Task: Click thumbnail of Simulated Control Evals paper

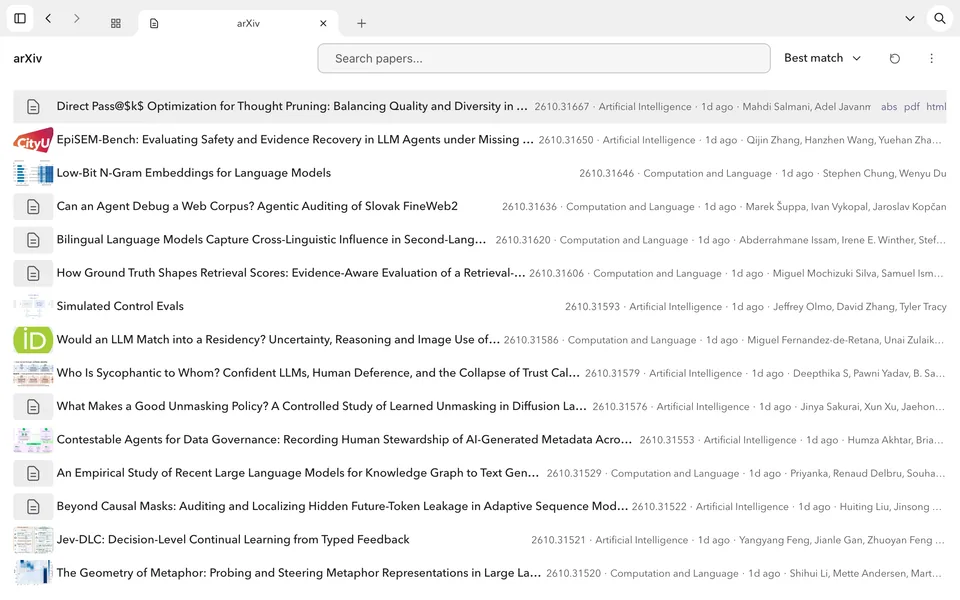Action: point(33,306)
